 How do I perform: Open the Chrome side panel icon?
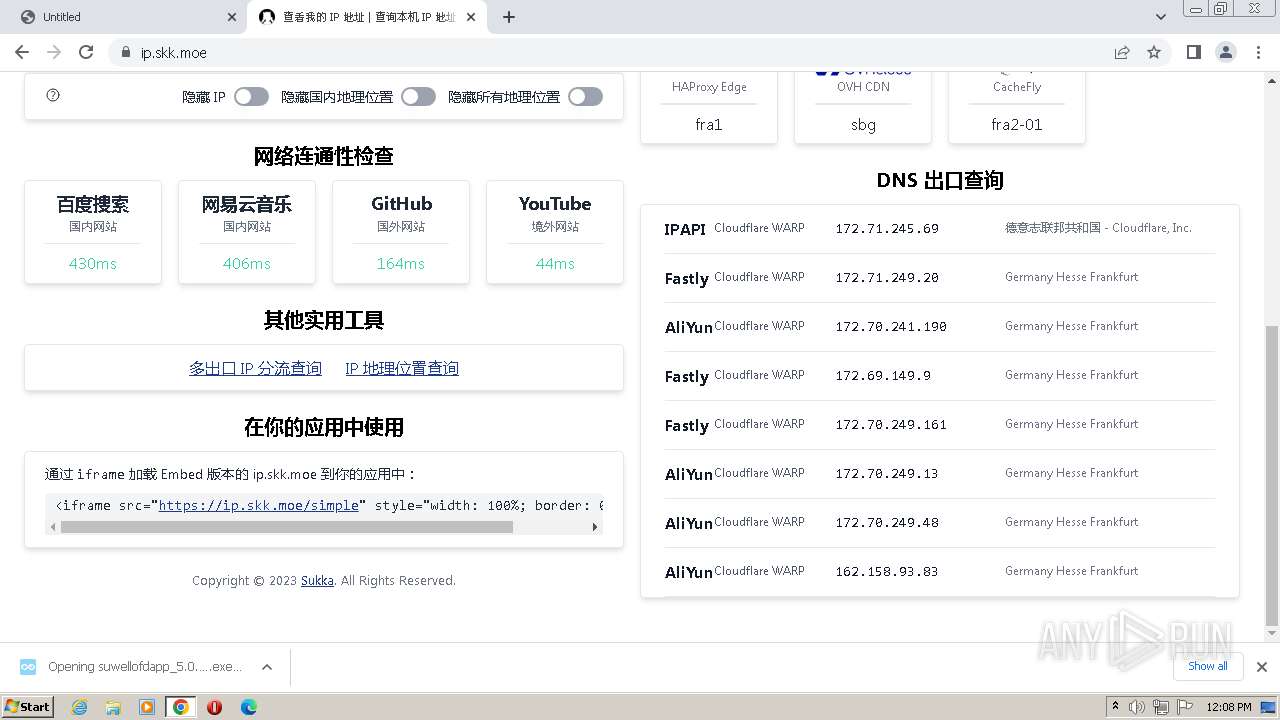pyautogui.click(x=1193, y=52)
